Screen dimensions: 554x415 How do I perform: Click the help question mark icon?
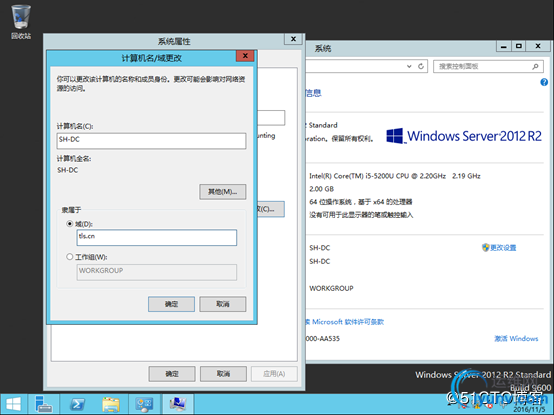tap(544, 82)
